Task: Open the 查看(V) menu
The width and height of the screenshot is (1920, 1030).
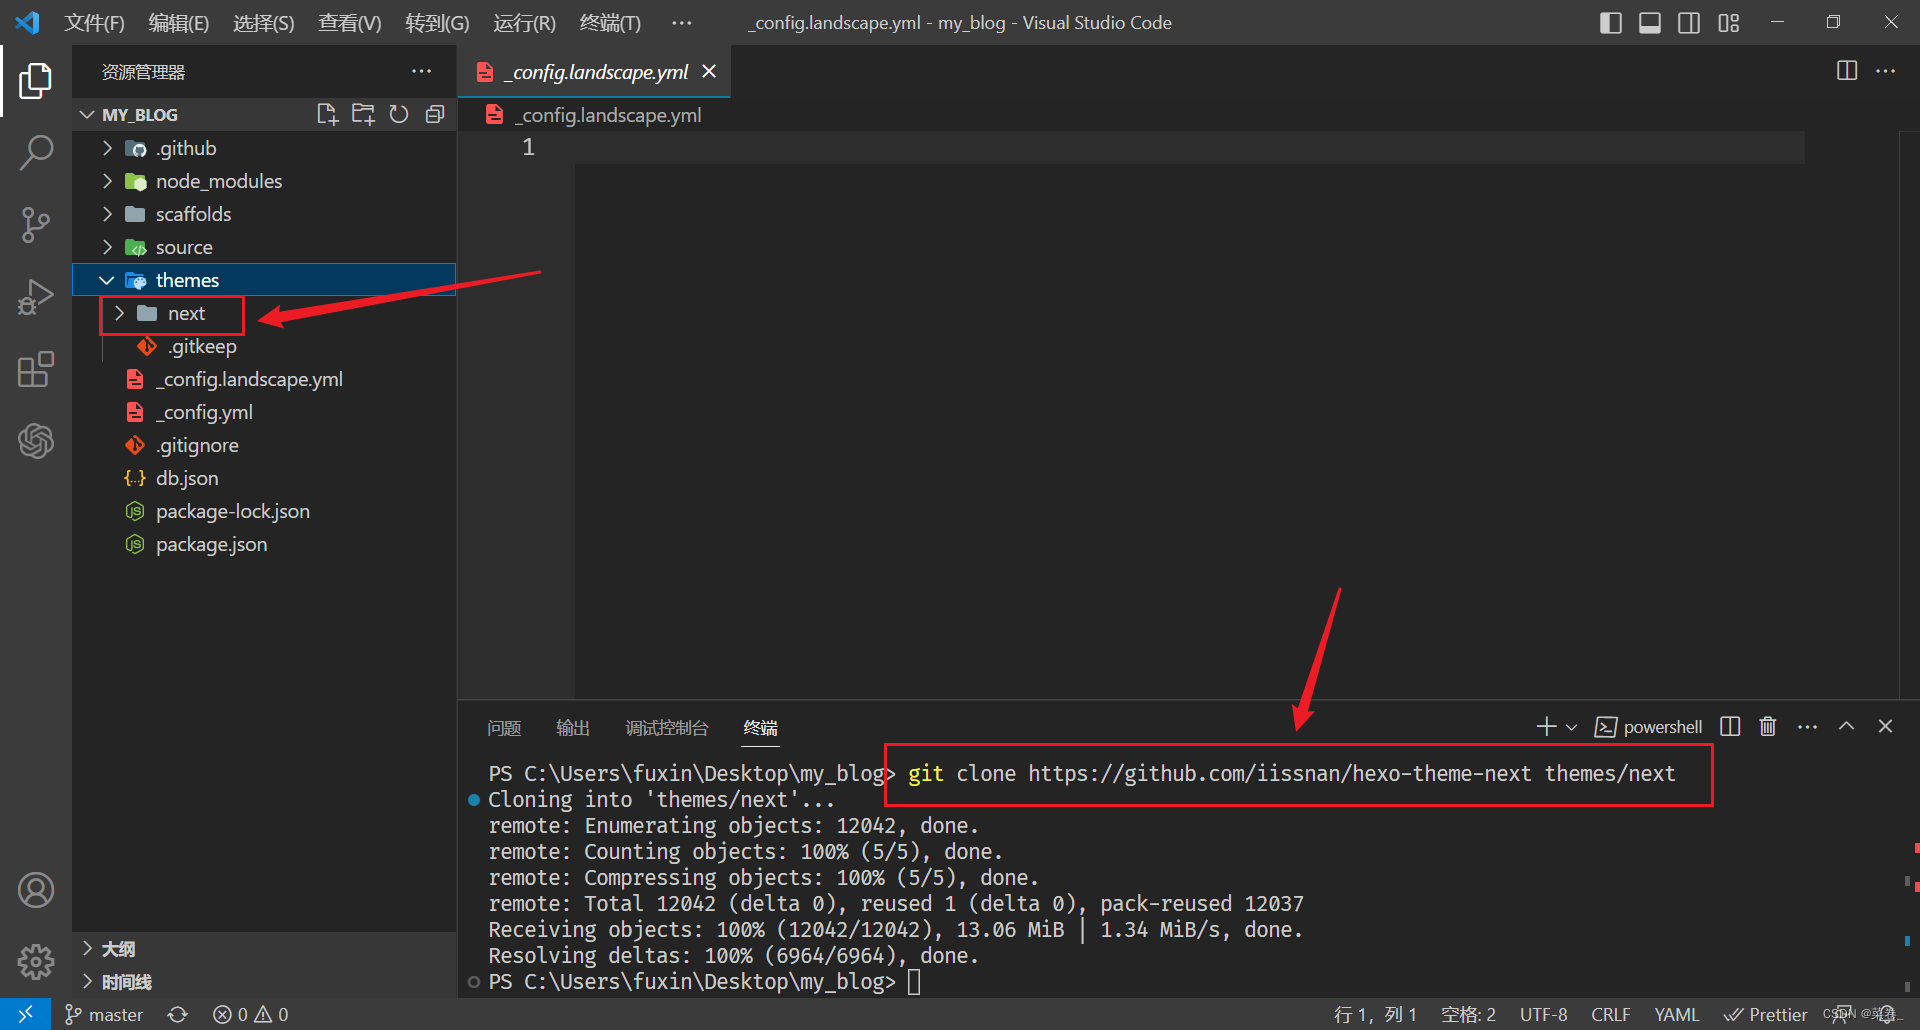Action: (x=350, y=22)
